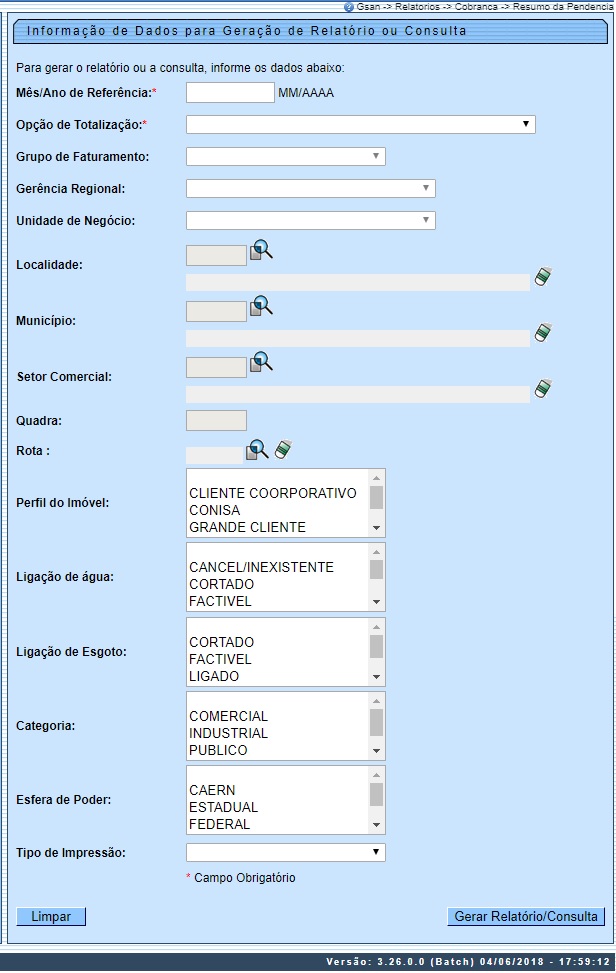
Task: Click the Setor Comercial search icon
Action: coord(261,363)
